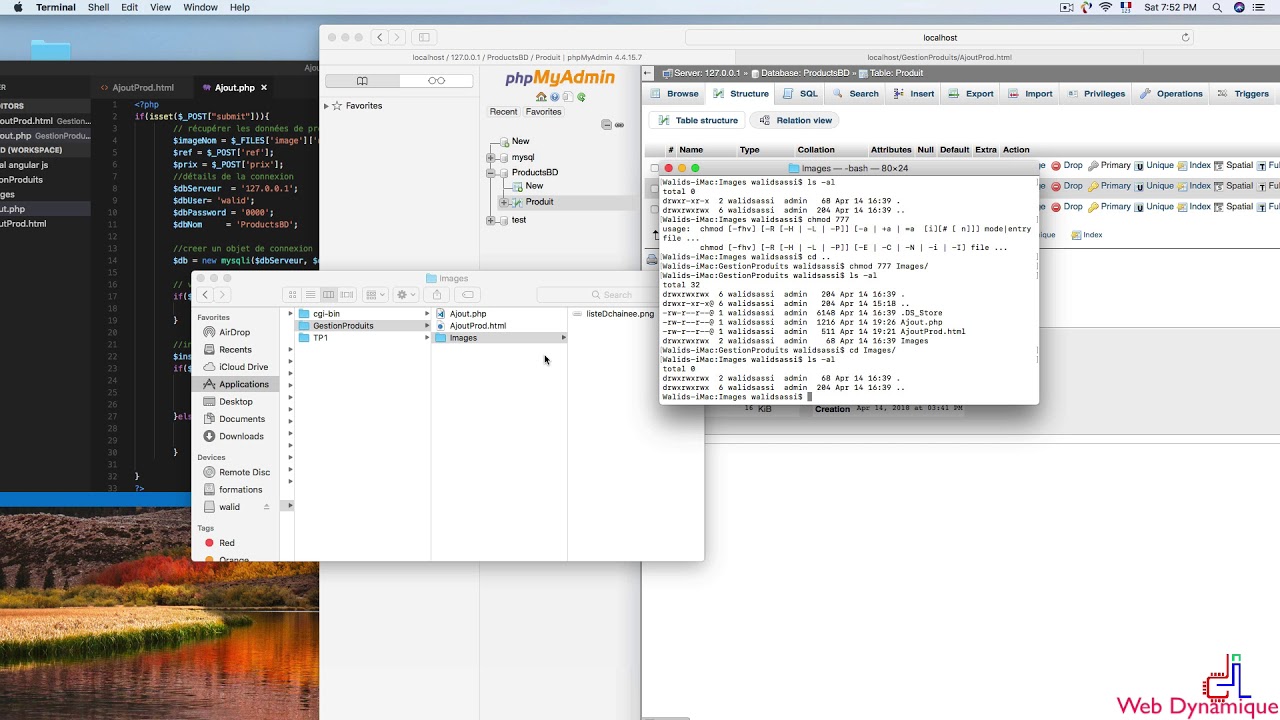Click Server: 127.0.0.1 breadcrumb link
Image resolution: width=1280 pixels, height=720 pixels.
(x=707, y=73)
